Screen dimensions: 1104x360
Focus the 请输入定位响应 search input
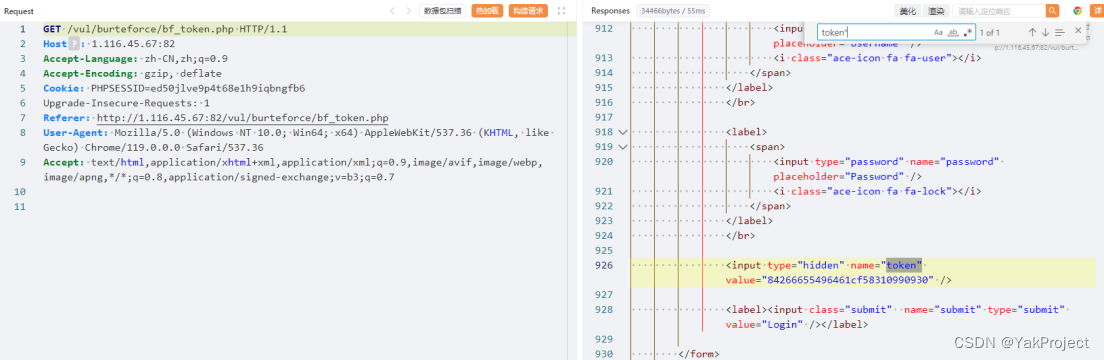click(999, 11)
